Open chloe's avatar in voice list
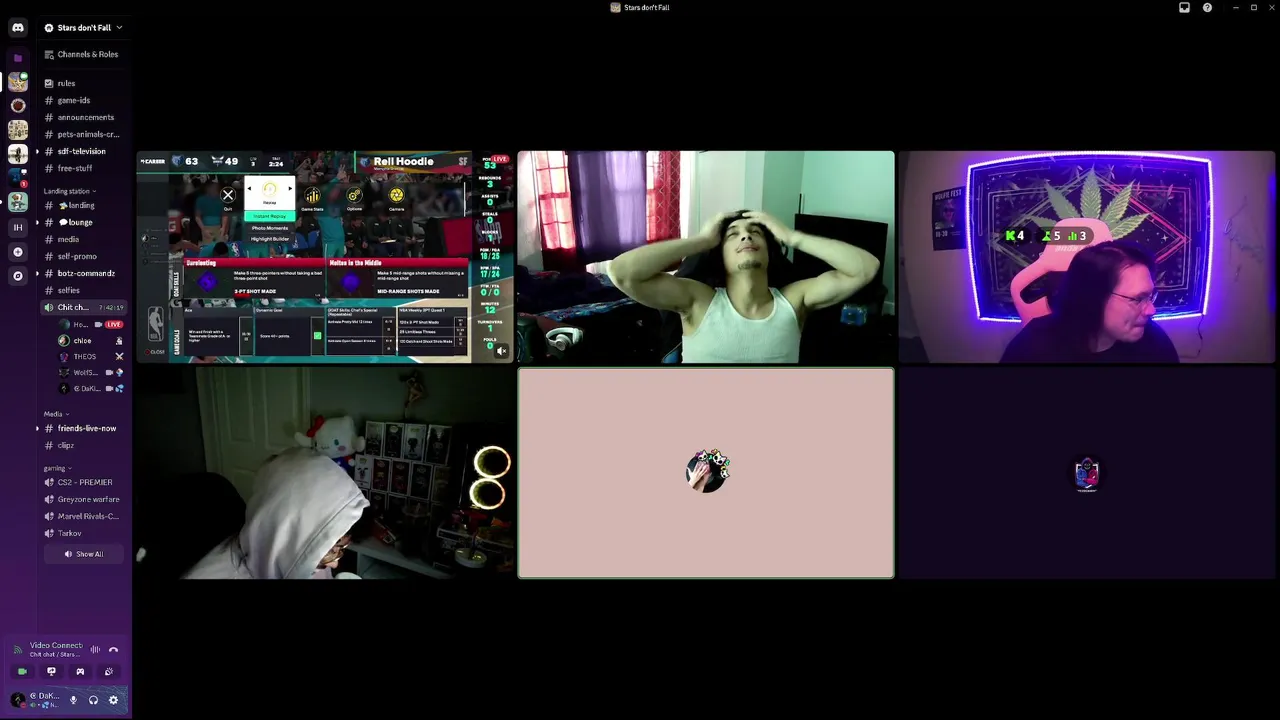The height and width of the screenshot is (720, 1280). [x=64, y=341]
